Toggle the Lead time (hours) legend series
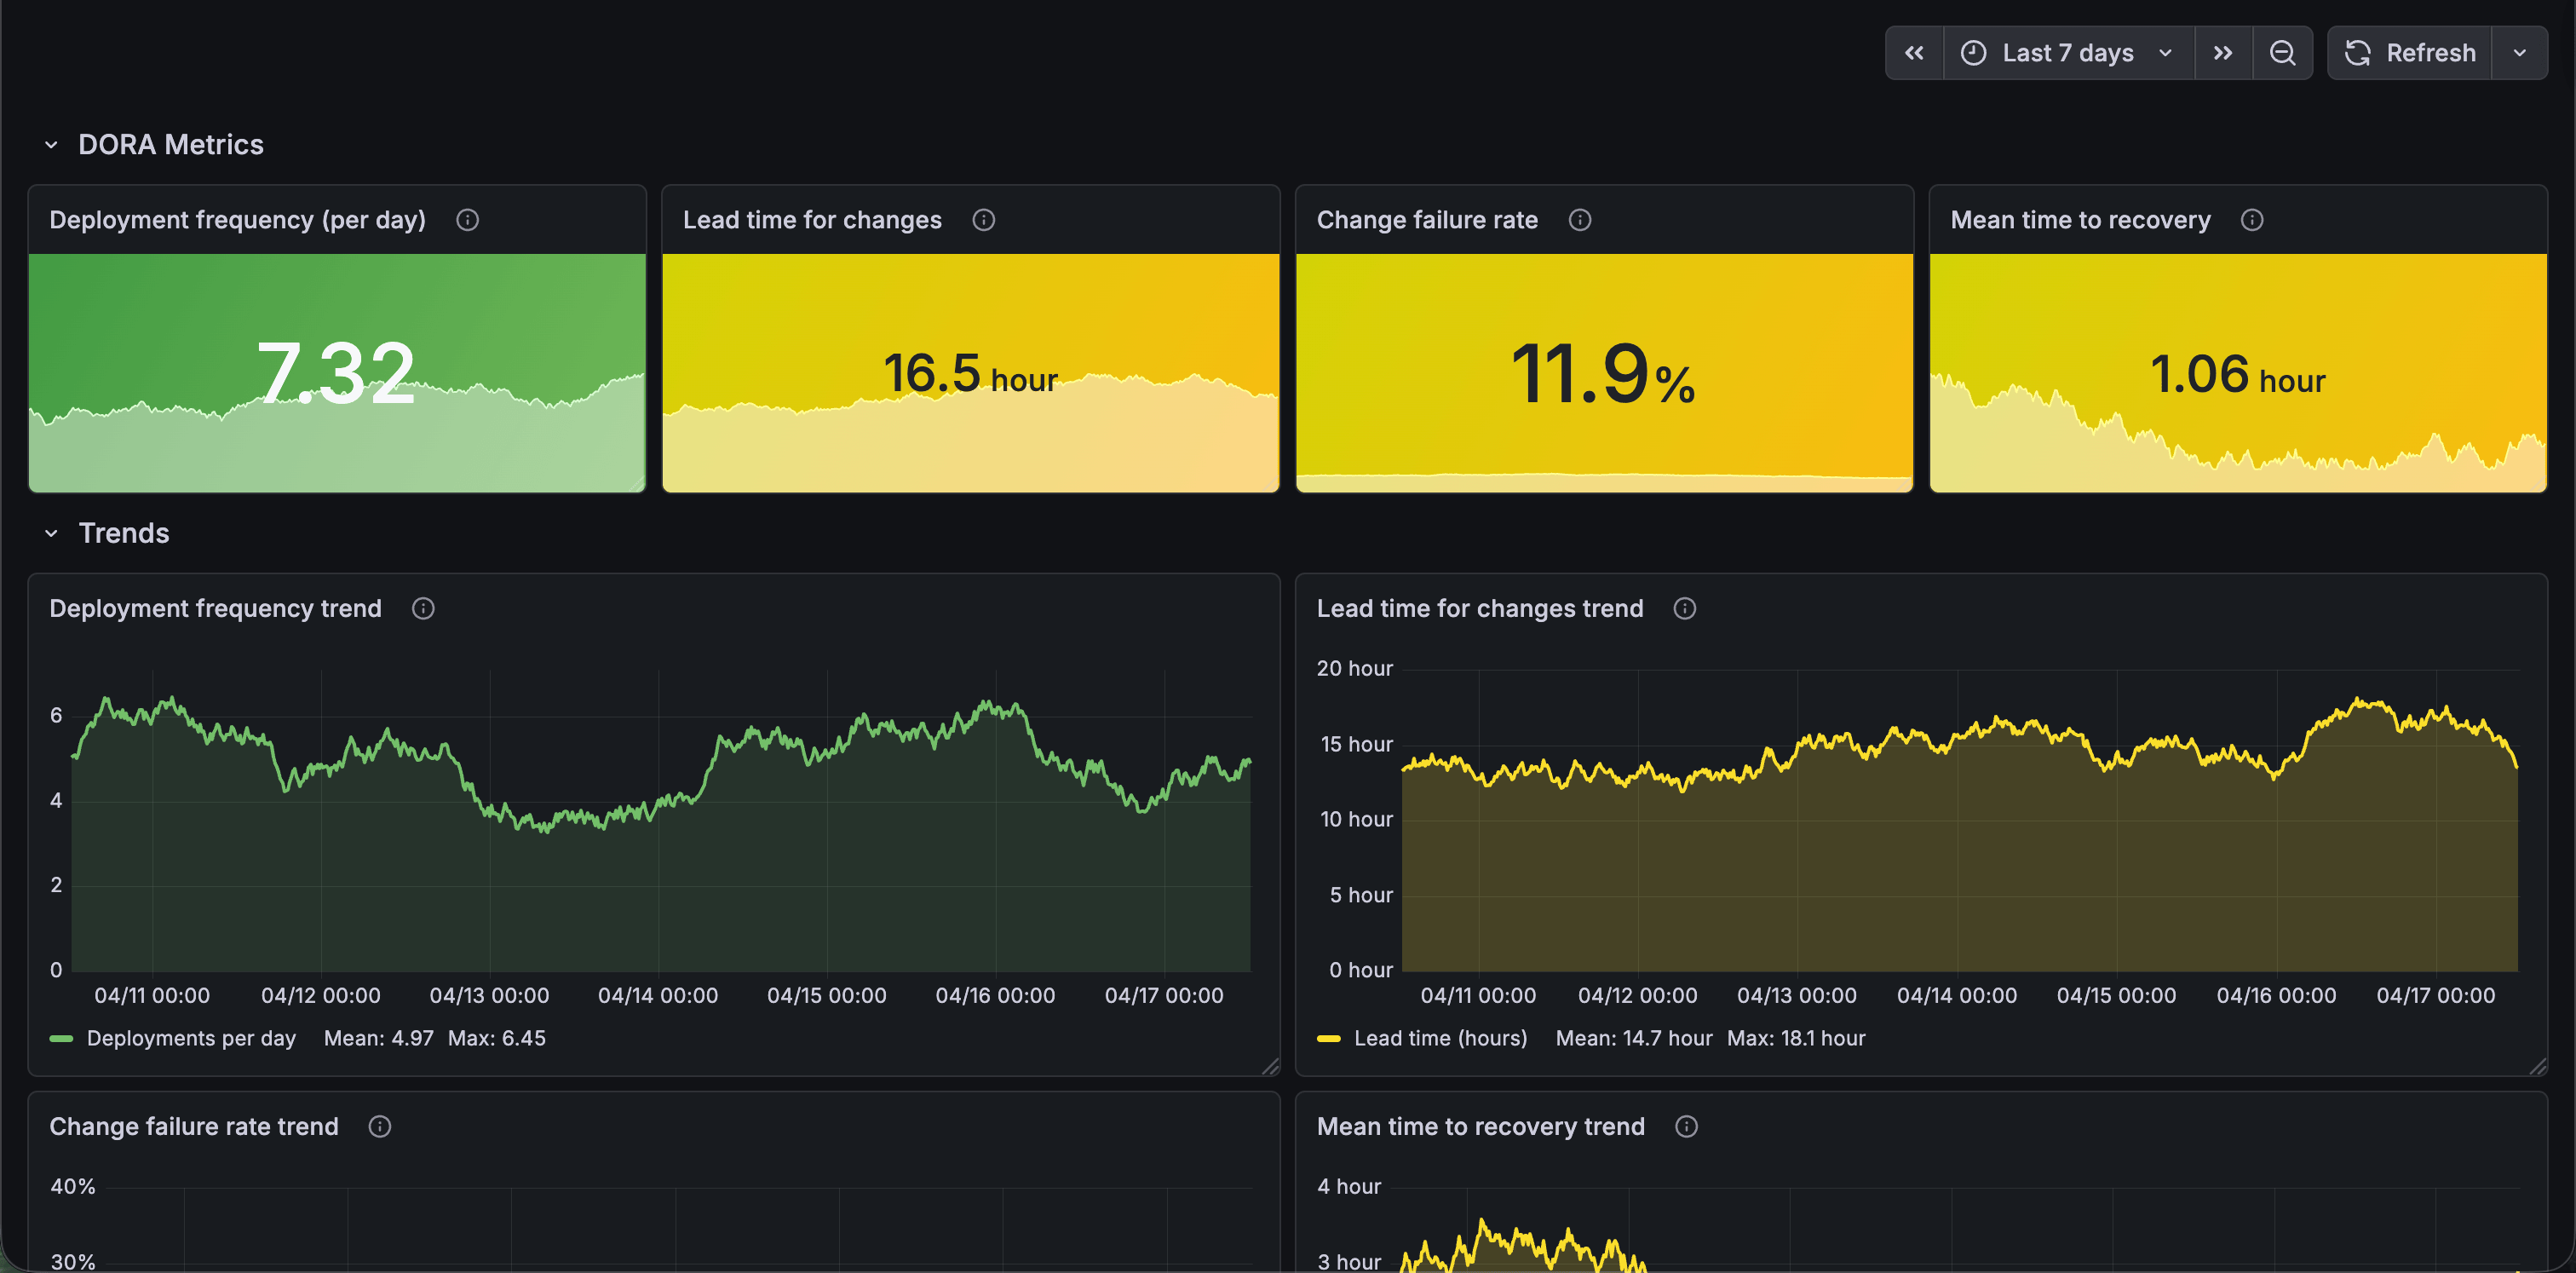2576x1273 pixels. click(1439, 1039)
